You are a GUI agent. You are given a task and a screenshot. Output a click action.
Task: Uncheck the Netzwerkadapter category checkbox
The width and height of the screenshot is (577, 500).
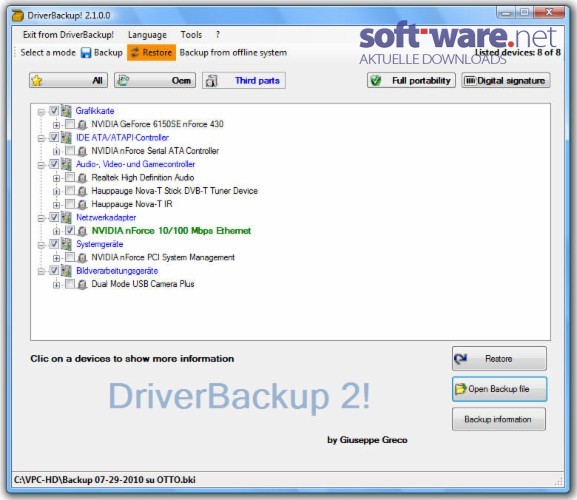(x=54, y=217)
